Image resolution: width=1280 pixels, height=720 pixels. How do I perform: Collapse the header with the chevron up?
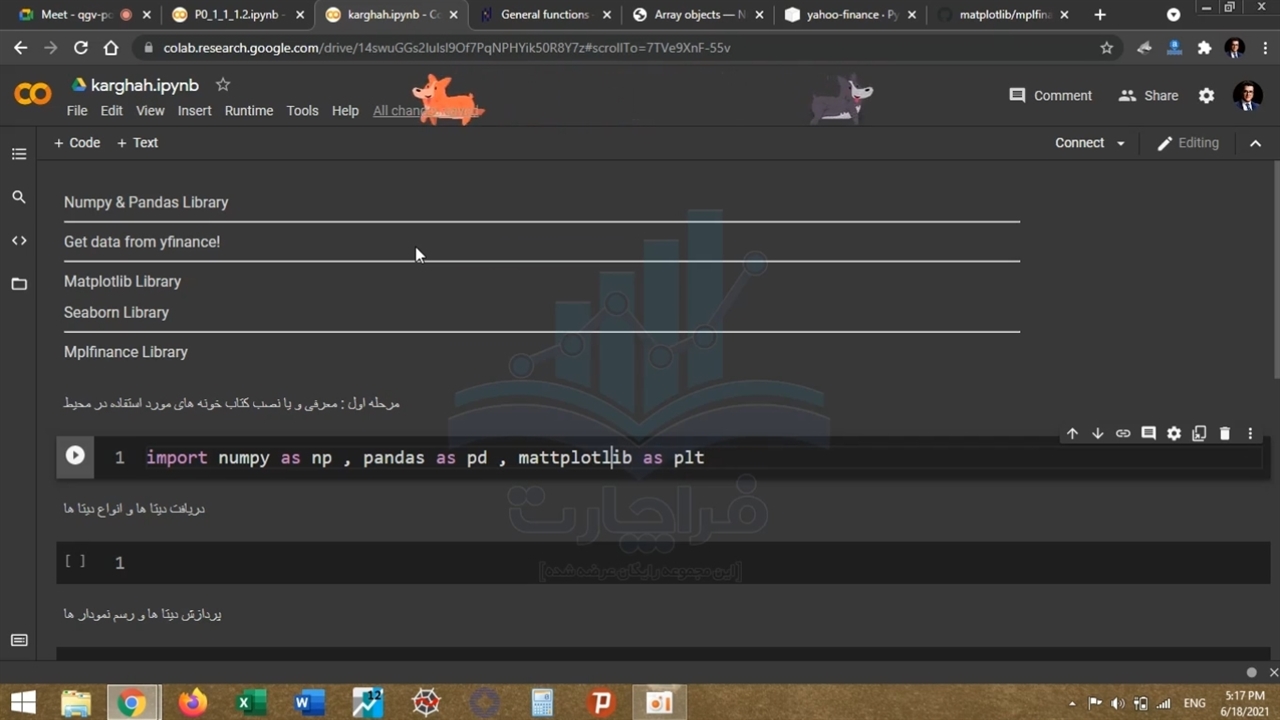tap(1255, 143)
